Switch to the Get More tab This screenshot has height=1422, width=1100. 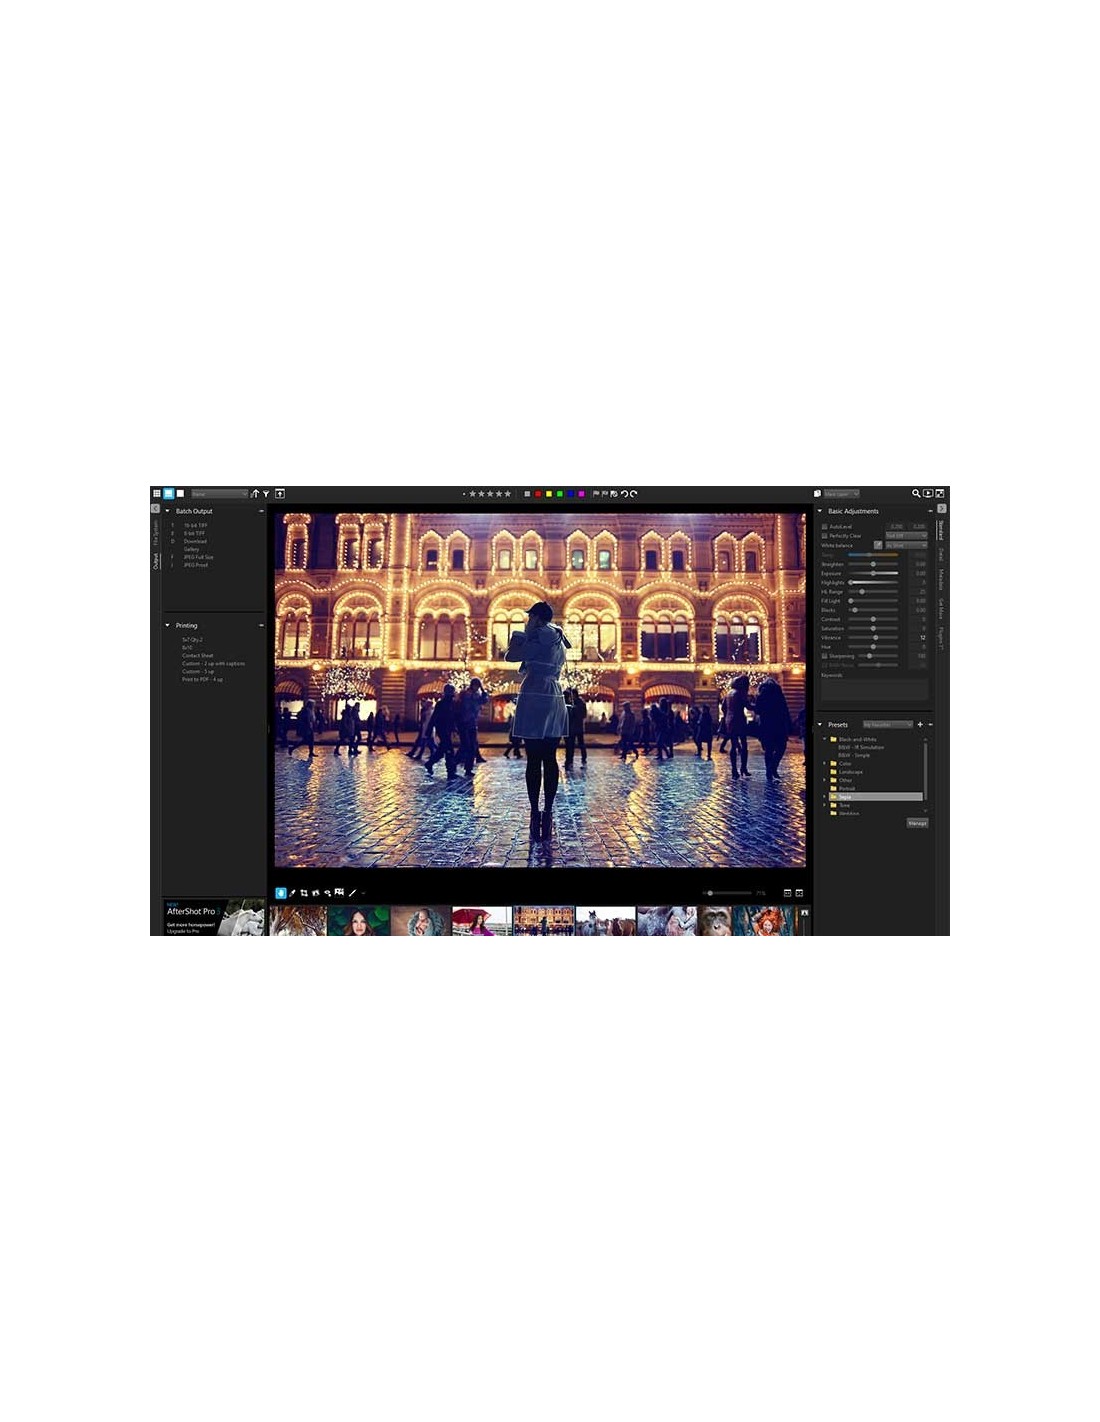941,608
